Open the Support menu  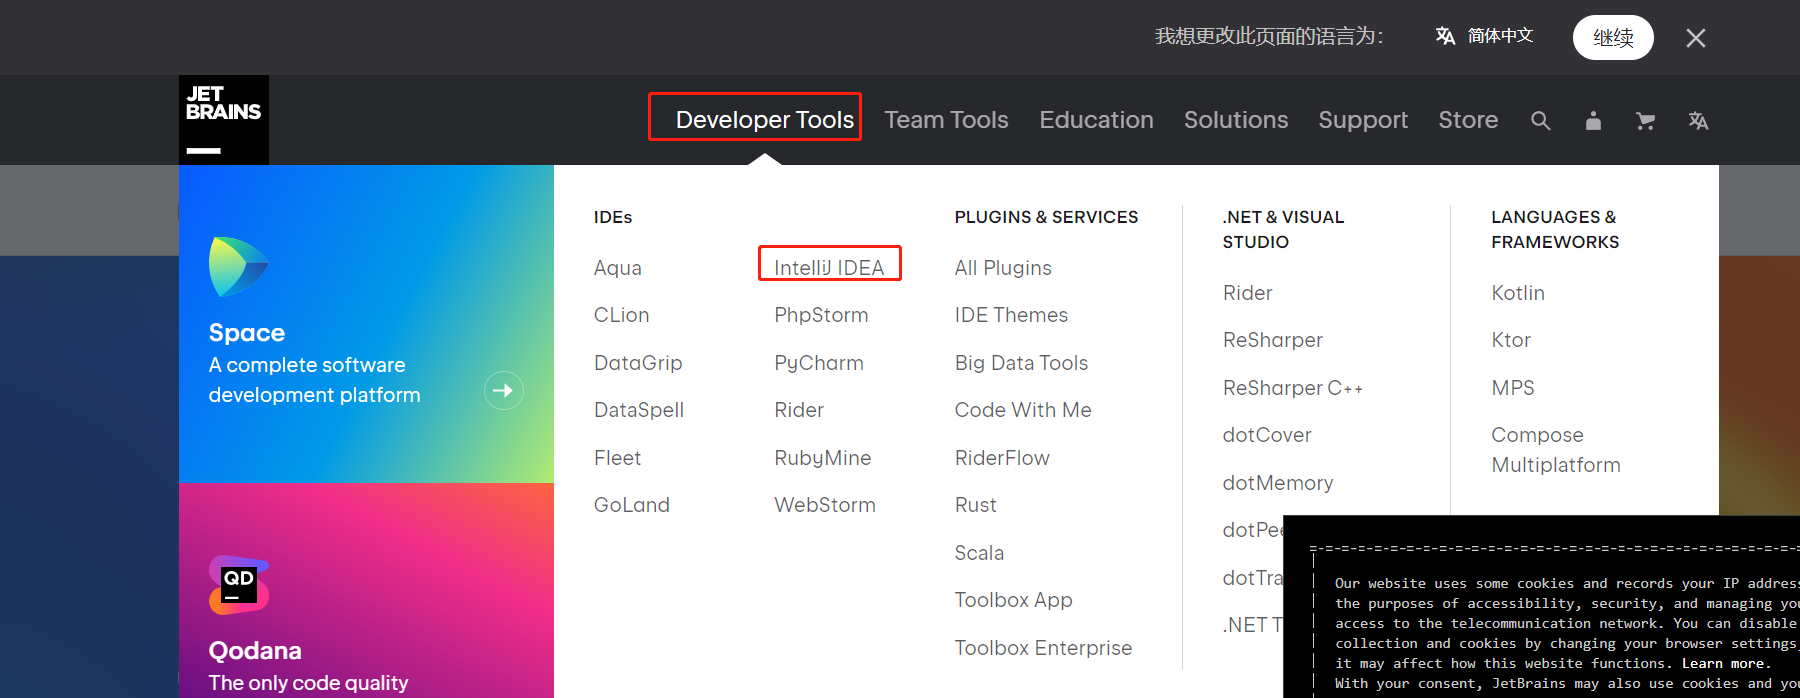pyautogui.click(x=1363, y=120)
